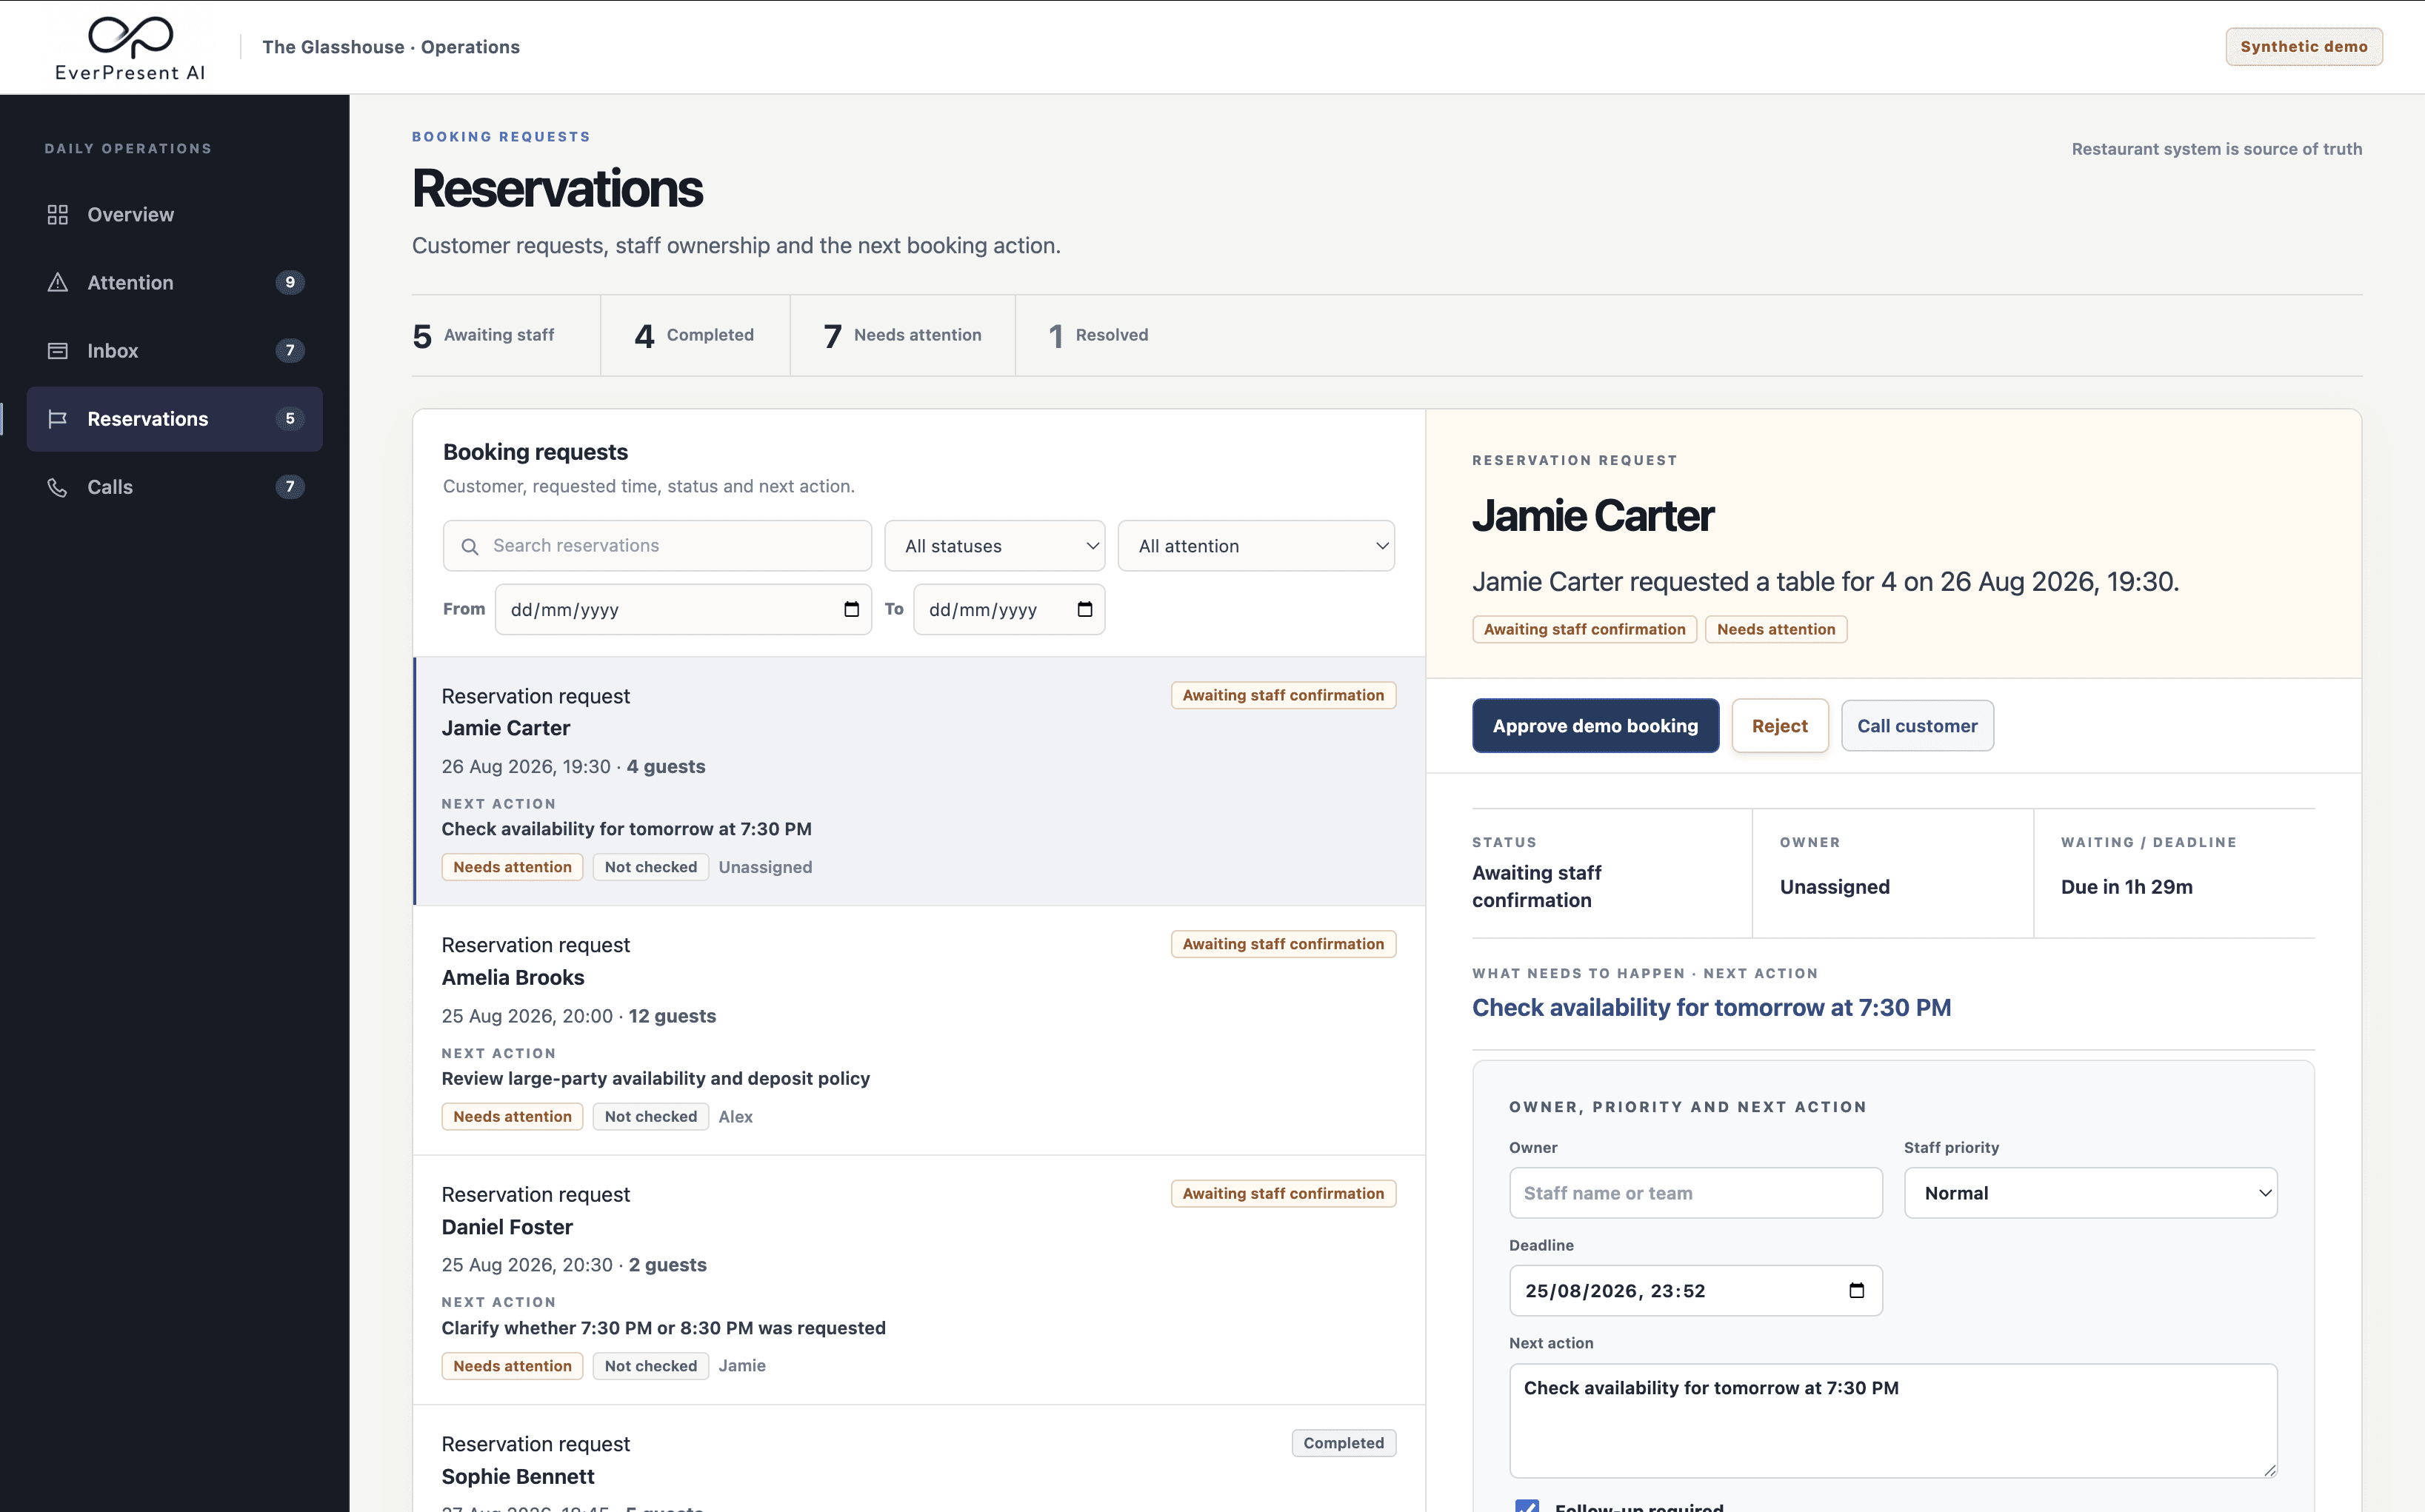Open the Staff priority Normal dropdown
Image resolution: width=2425 pixels, height=1512 pixels.
(2090, 1193)
